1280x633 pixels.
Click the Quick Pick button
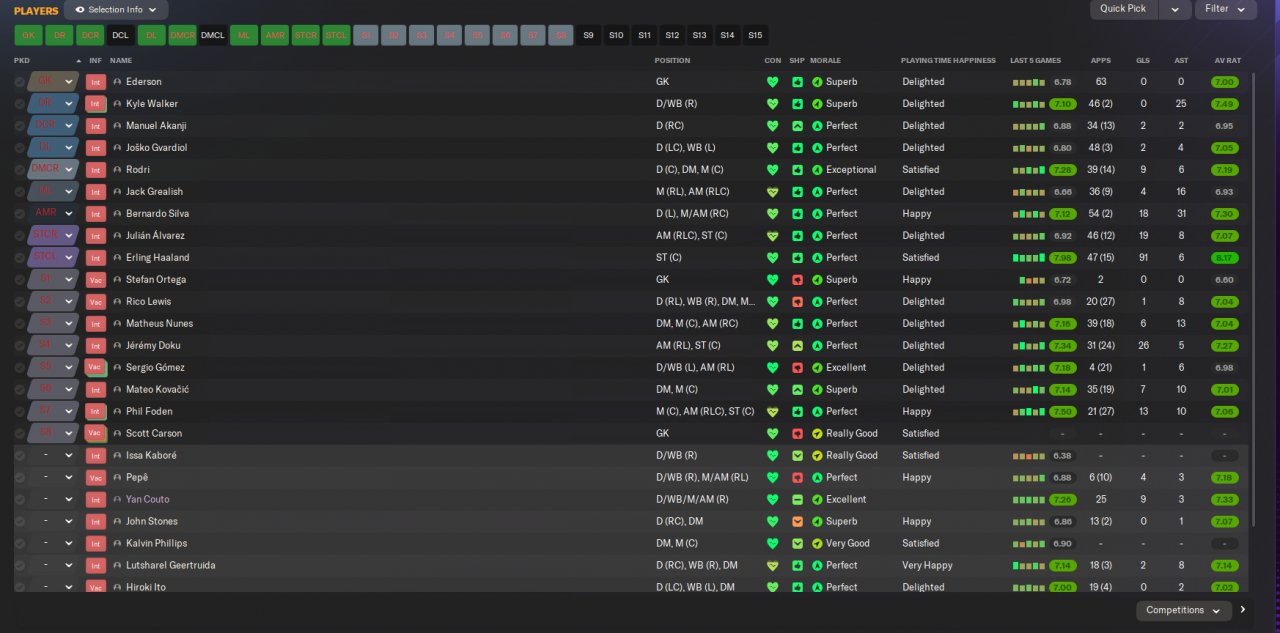coord(1123,9)
